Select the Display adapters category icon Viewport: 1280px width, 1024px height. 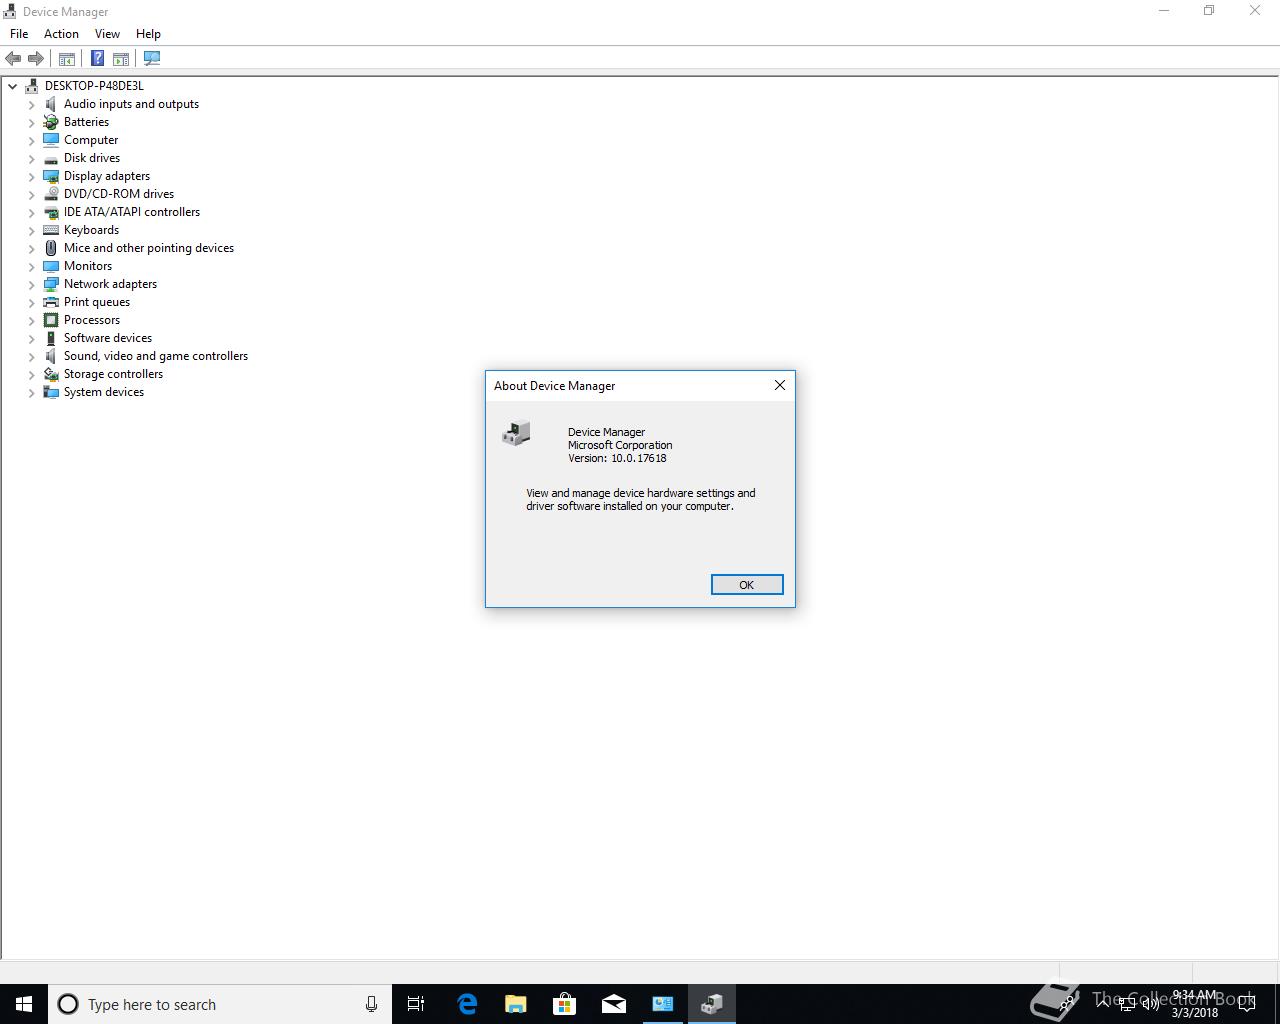(51, 176)
